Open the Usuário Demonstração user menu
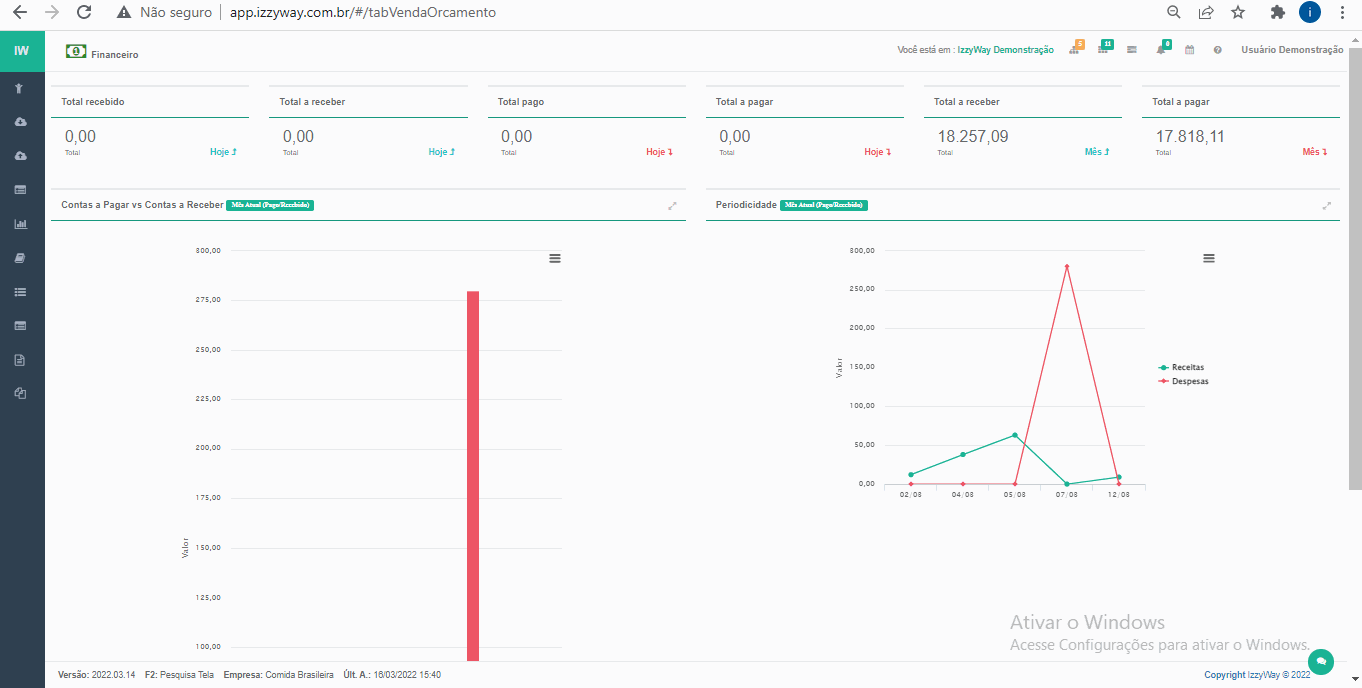1362x688 pixels. coord(1291,50)
